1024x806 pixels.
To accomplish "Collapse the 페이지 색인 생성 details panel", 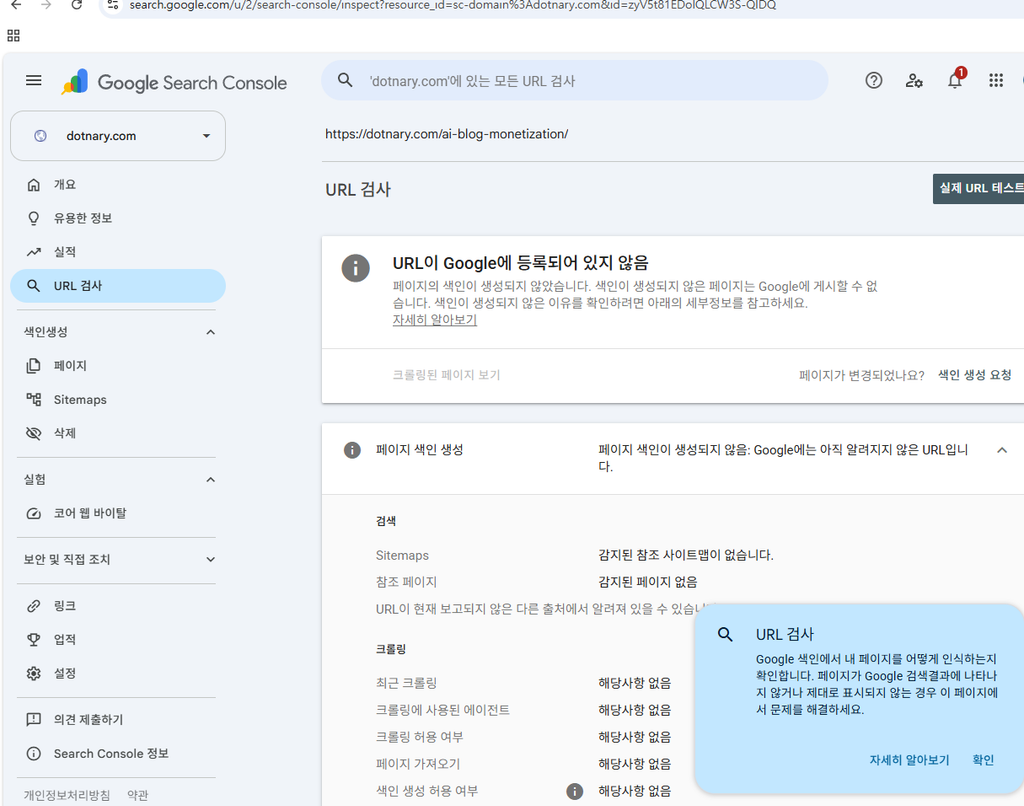I will (1002, 450).
